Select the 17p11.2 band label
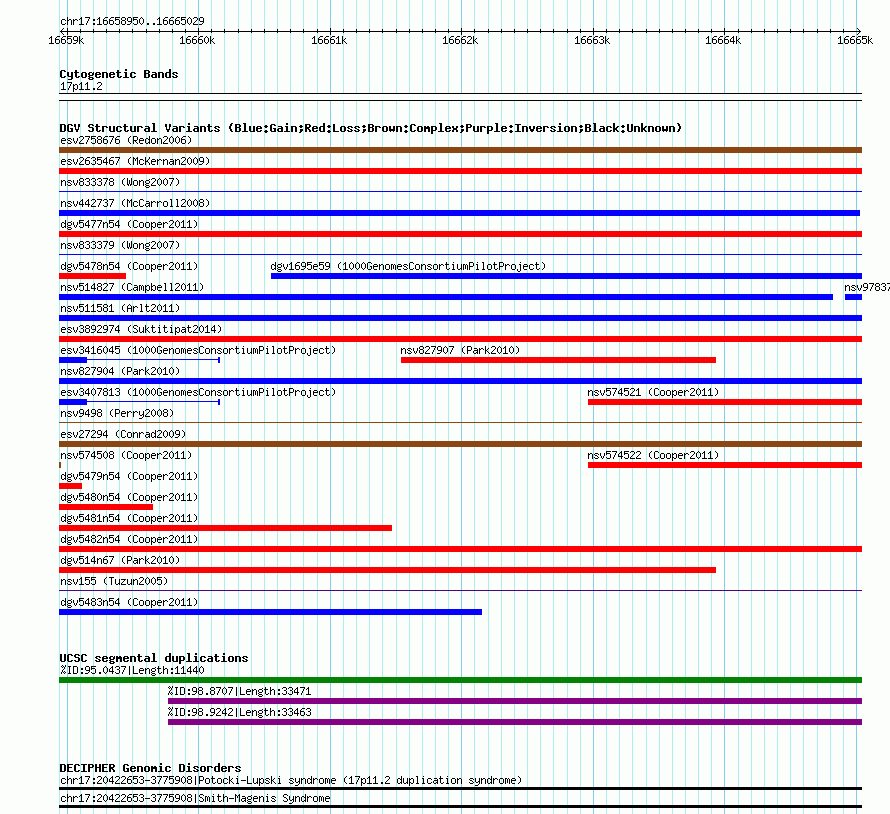The width and height of the screenshot is (890, 814). tap(81, 86)
